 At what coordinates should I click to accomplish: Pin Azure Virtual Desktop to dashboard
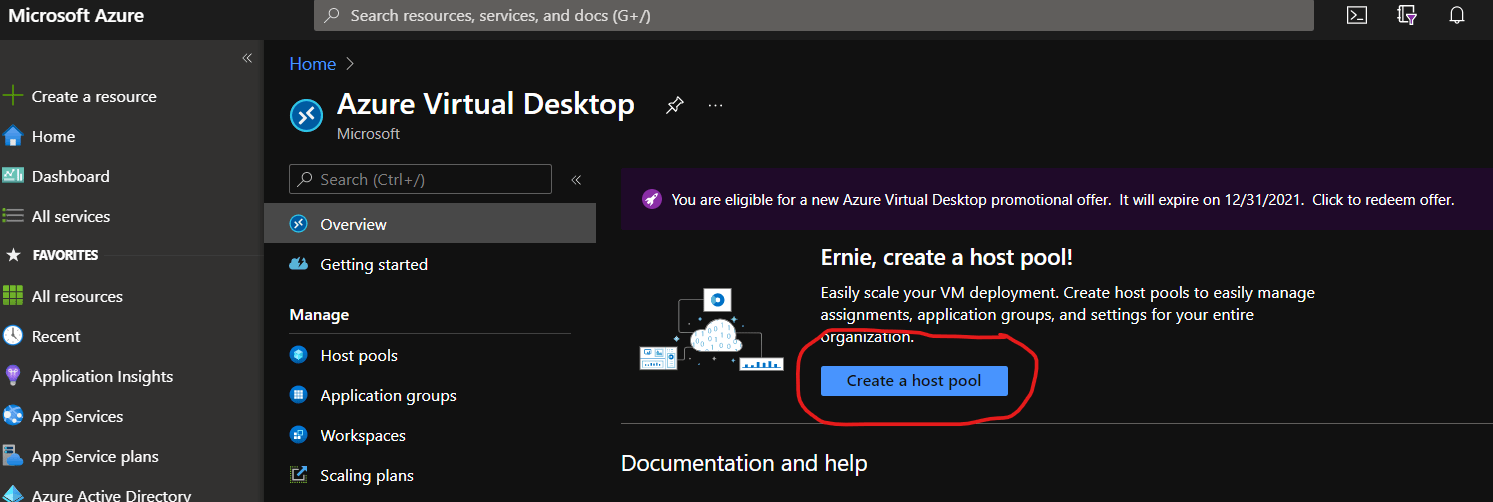(675, 105)
